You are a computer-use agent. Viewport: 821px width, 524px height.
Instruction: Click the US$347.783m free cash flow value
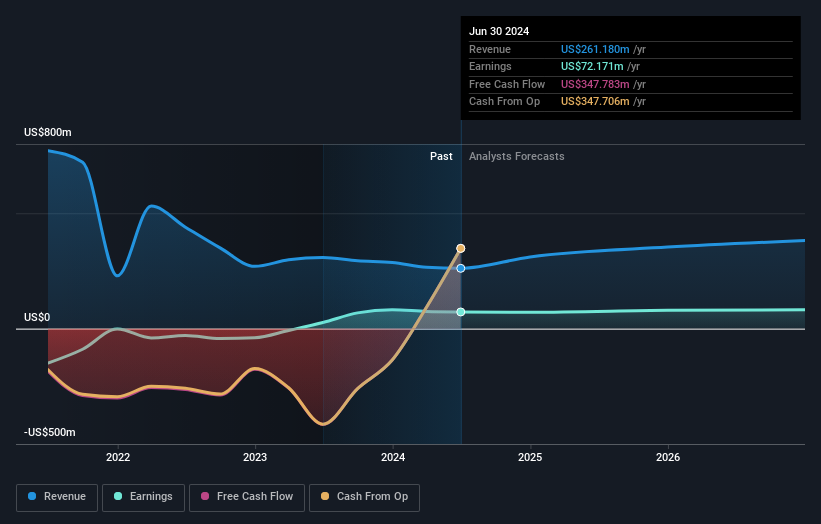[595, 84]
